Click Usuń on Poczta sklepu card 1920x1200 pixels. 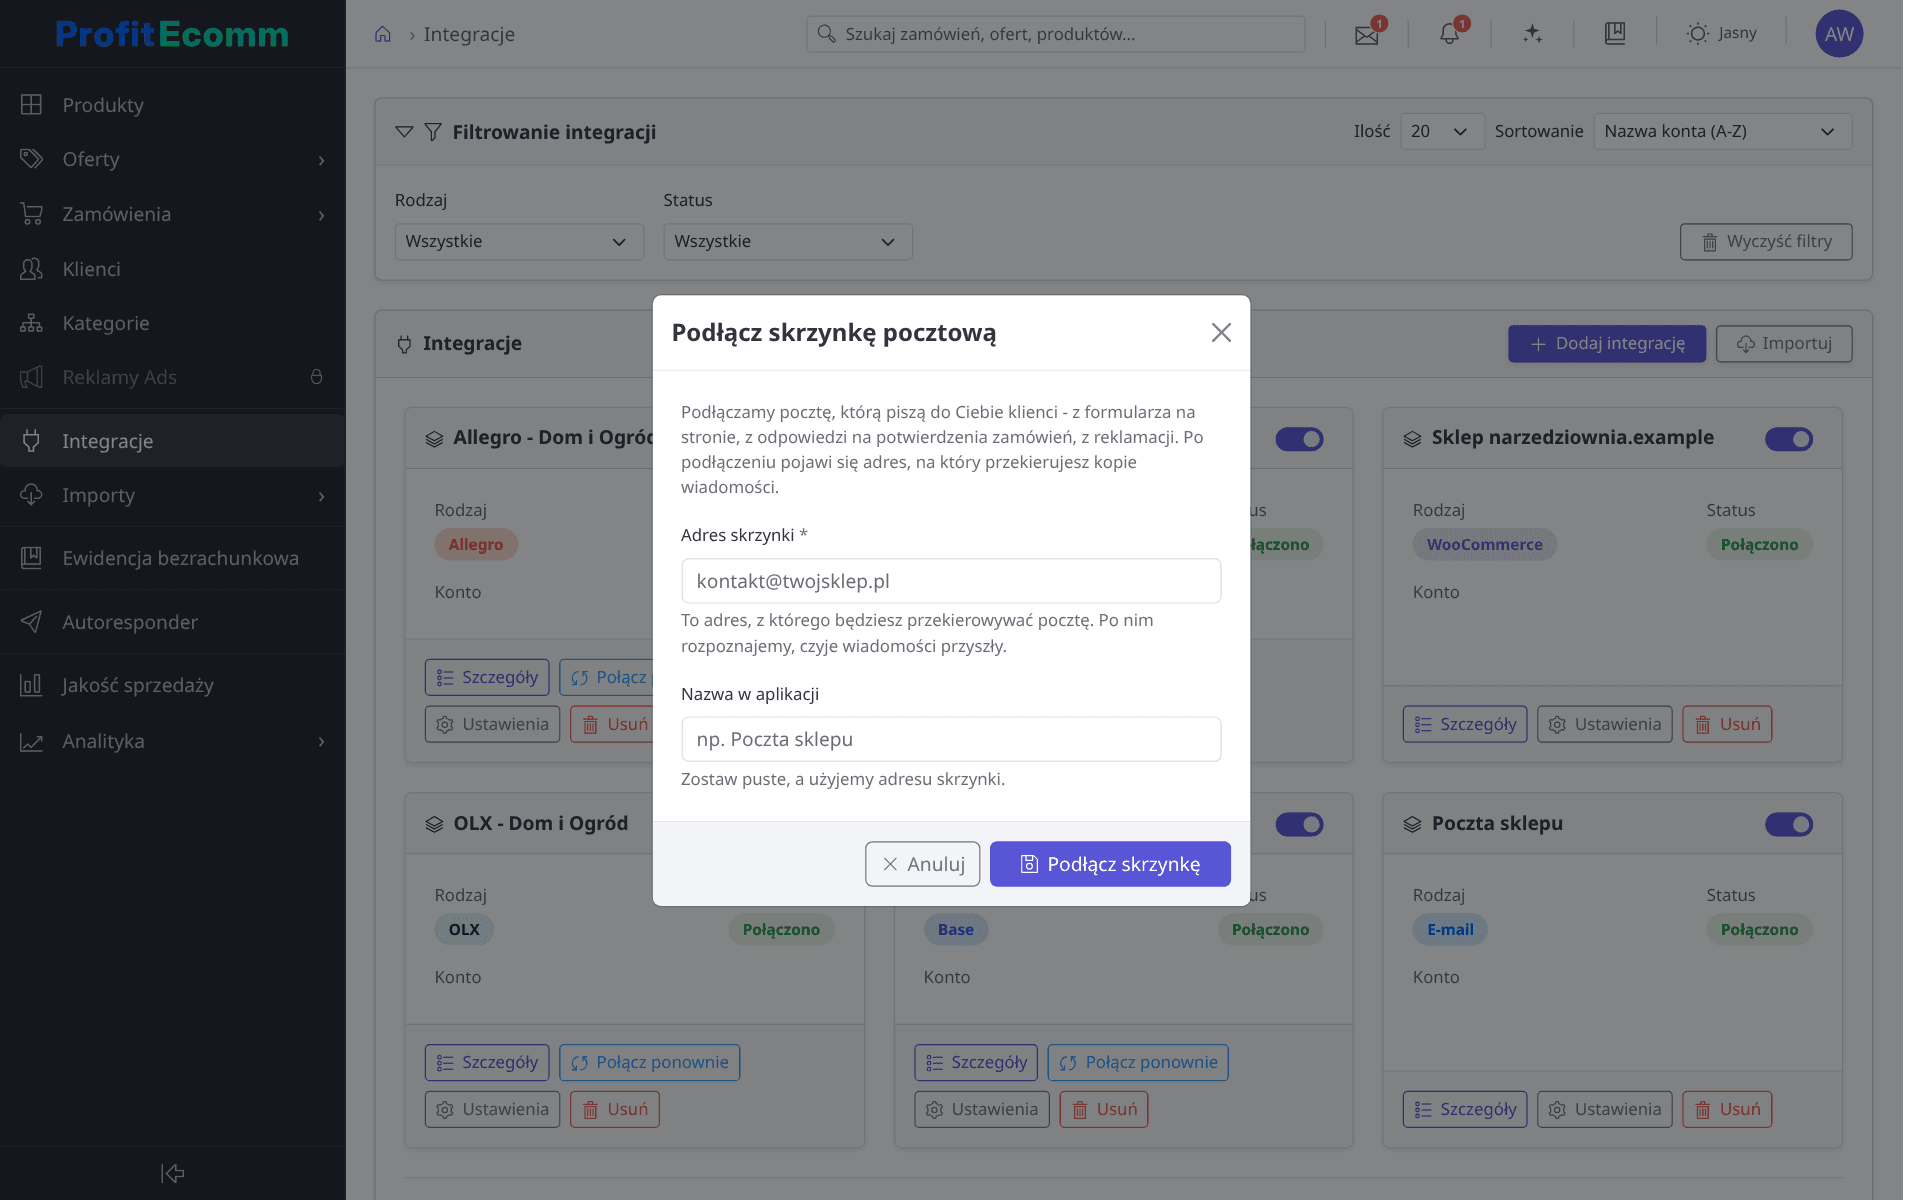pos(1727,1109)
